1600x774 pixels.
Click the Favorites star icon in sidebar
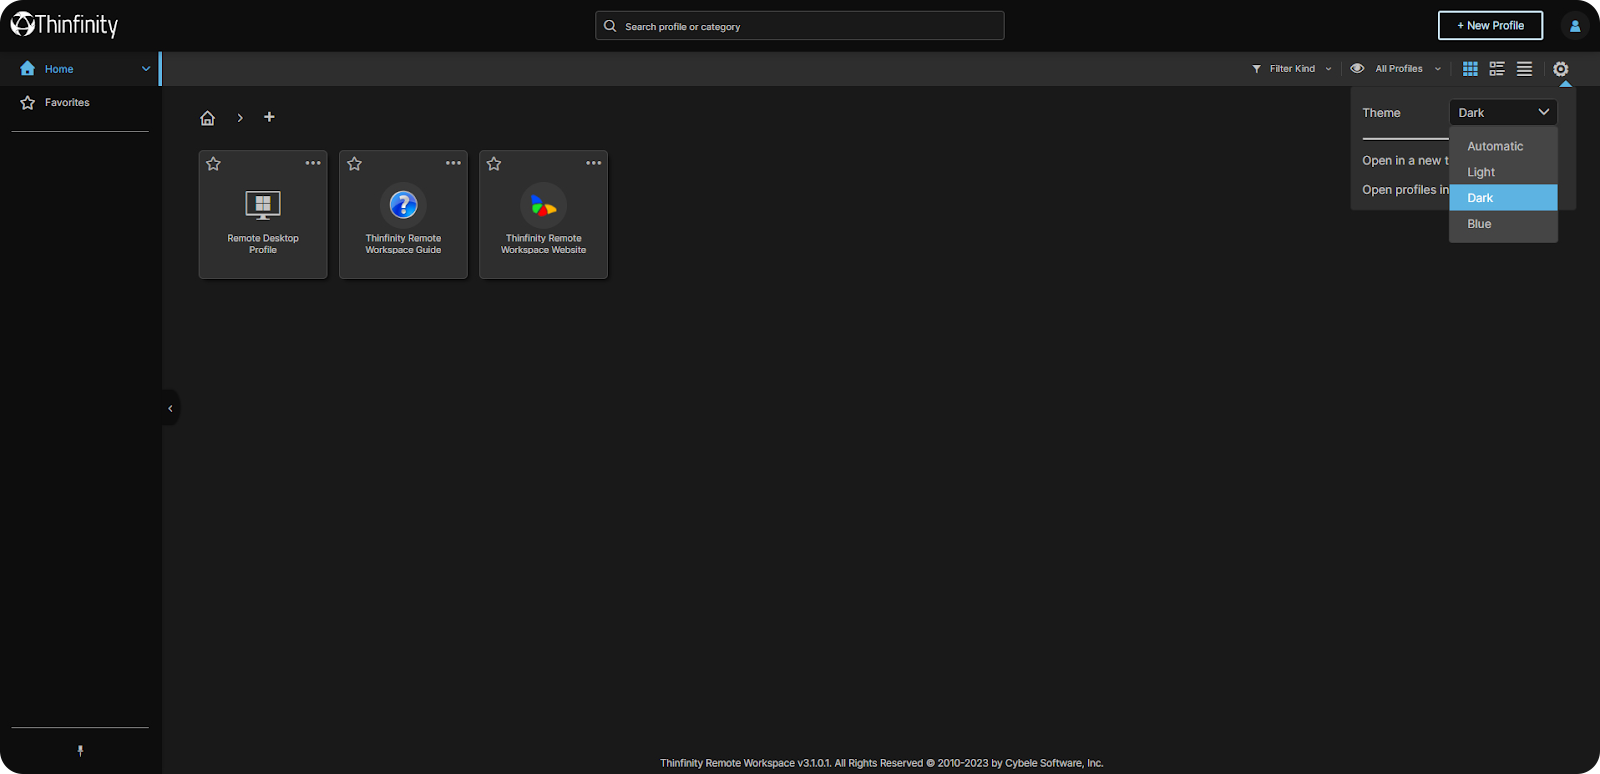(x=27, y=103)
